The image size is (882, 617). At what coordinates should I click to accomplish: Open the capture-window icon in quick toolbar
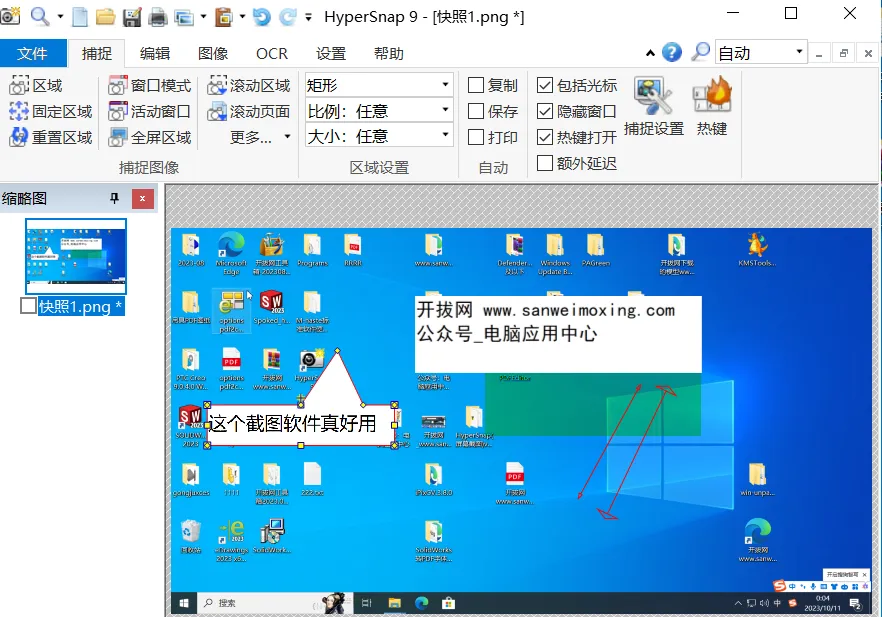click(183, 17)
